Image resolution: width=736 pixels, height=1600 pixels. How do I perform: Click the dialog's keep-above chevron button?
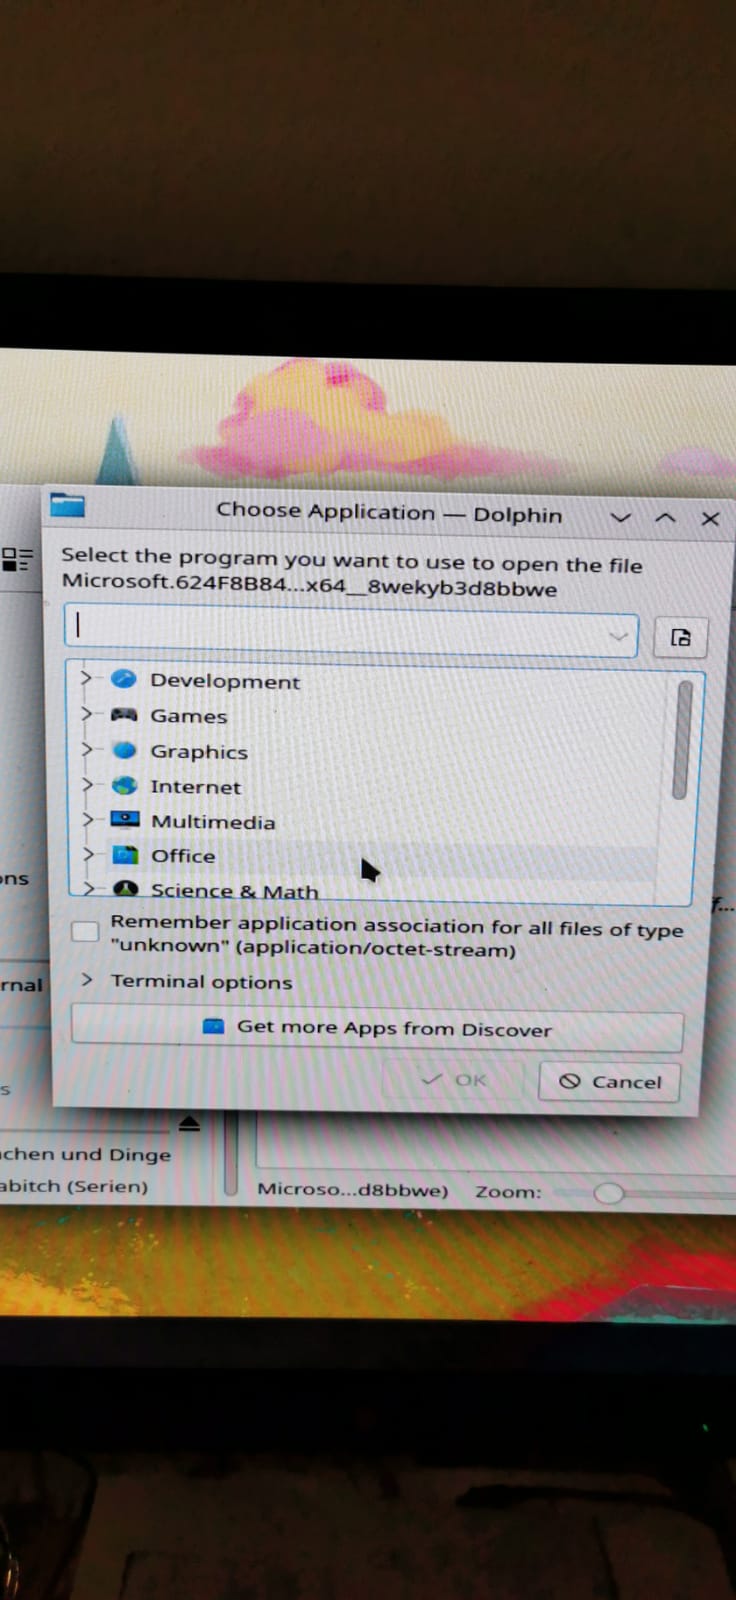click(665, 518)
